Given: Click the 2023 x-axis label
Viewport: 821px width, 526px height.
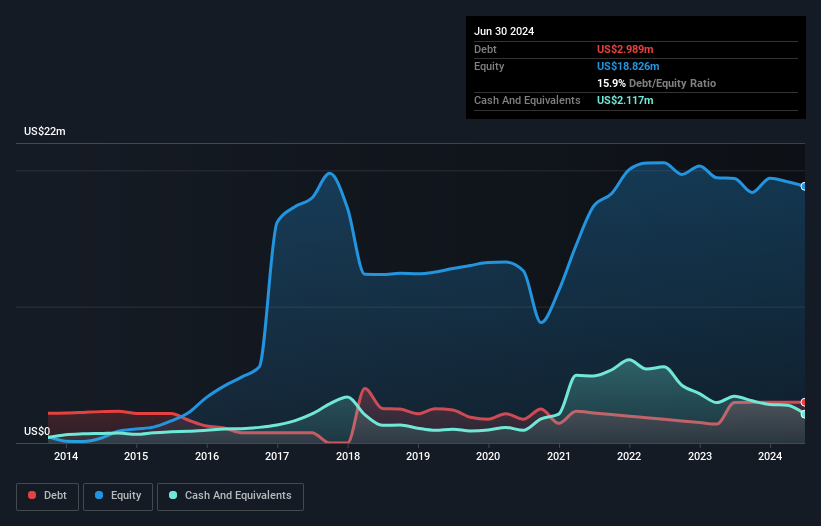Looking at the screenshot, I should pyautogui.click(x=700, y=456).
